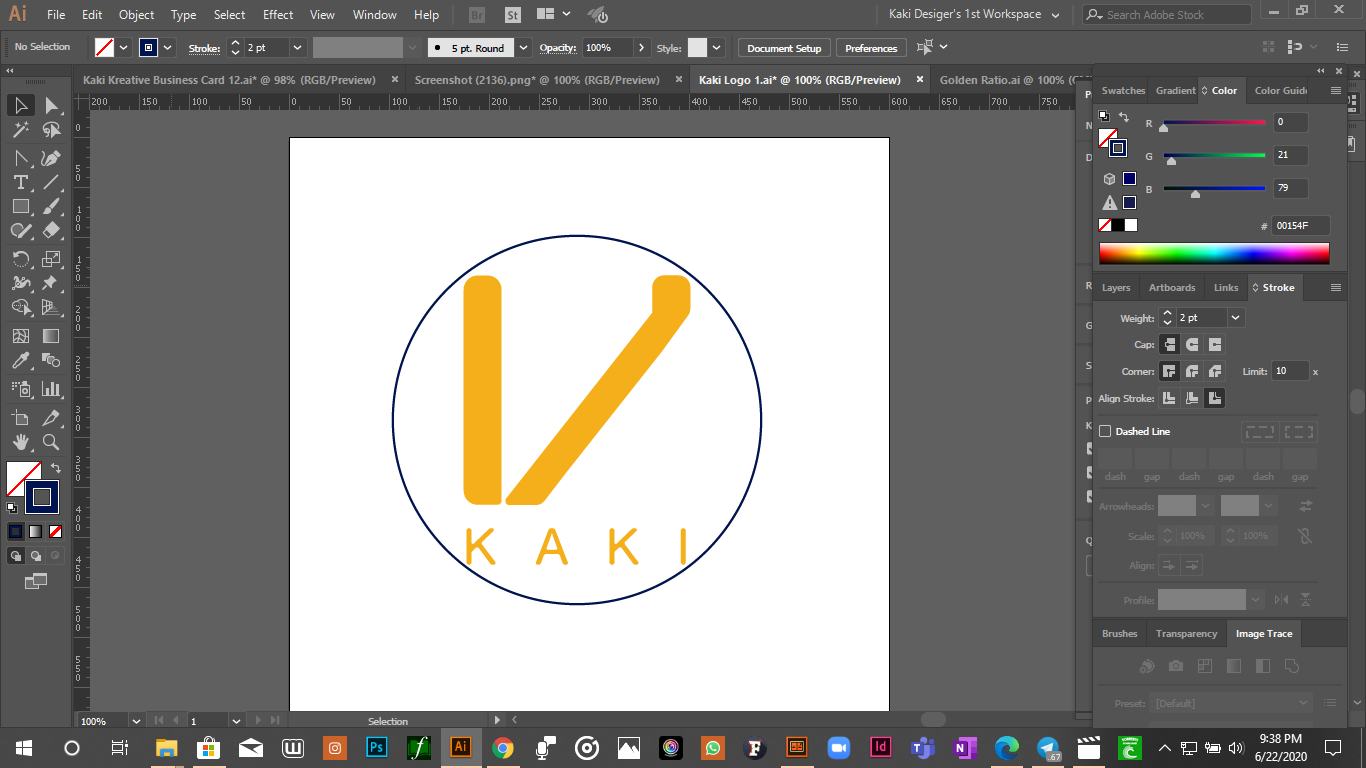Set stroke cap to Projecting Cap
1366x768 pixels.
pyautogui.click(x=1215, y=344)
